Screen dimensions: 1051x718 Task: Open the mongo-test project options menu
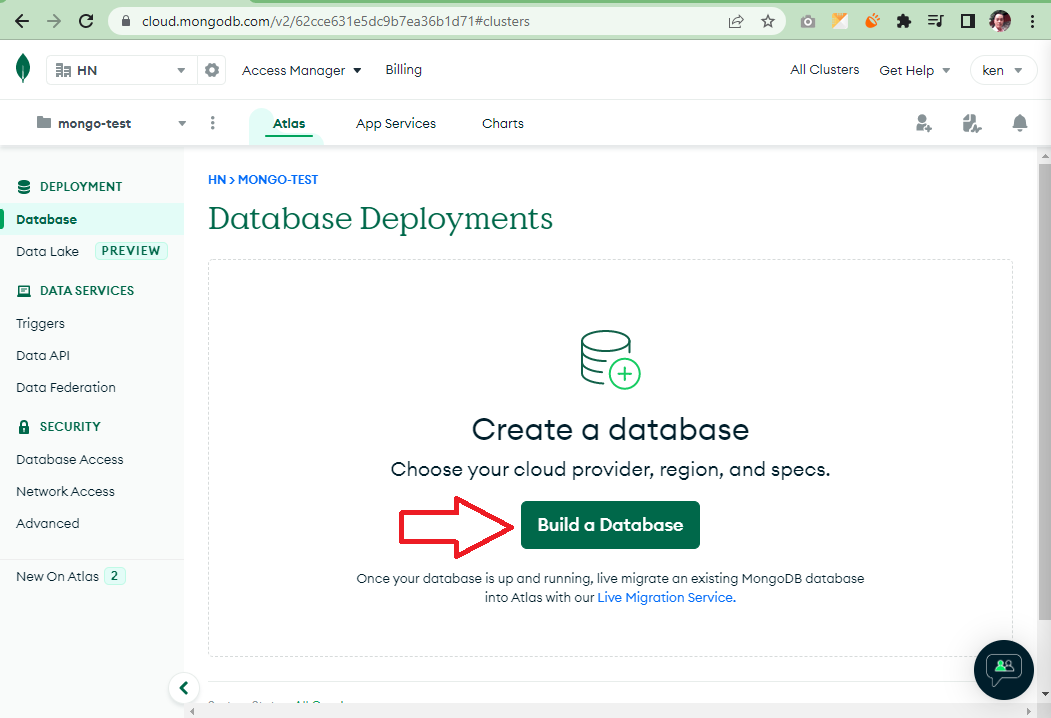[x=212, y=122]
